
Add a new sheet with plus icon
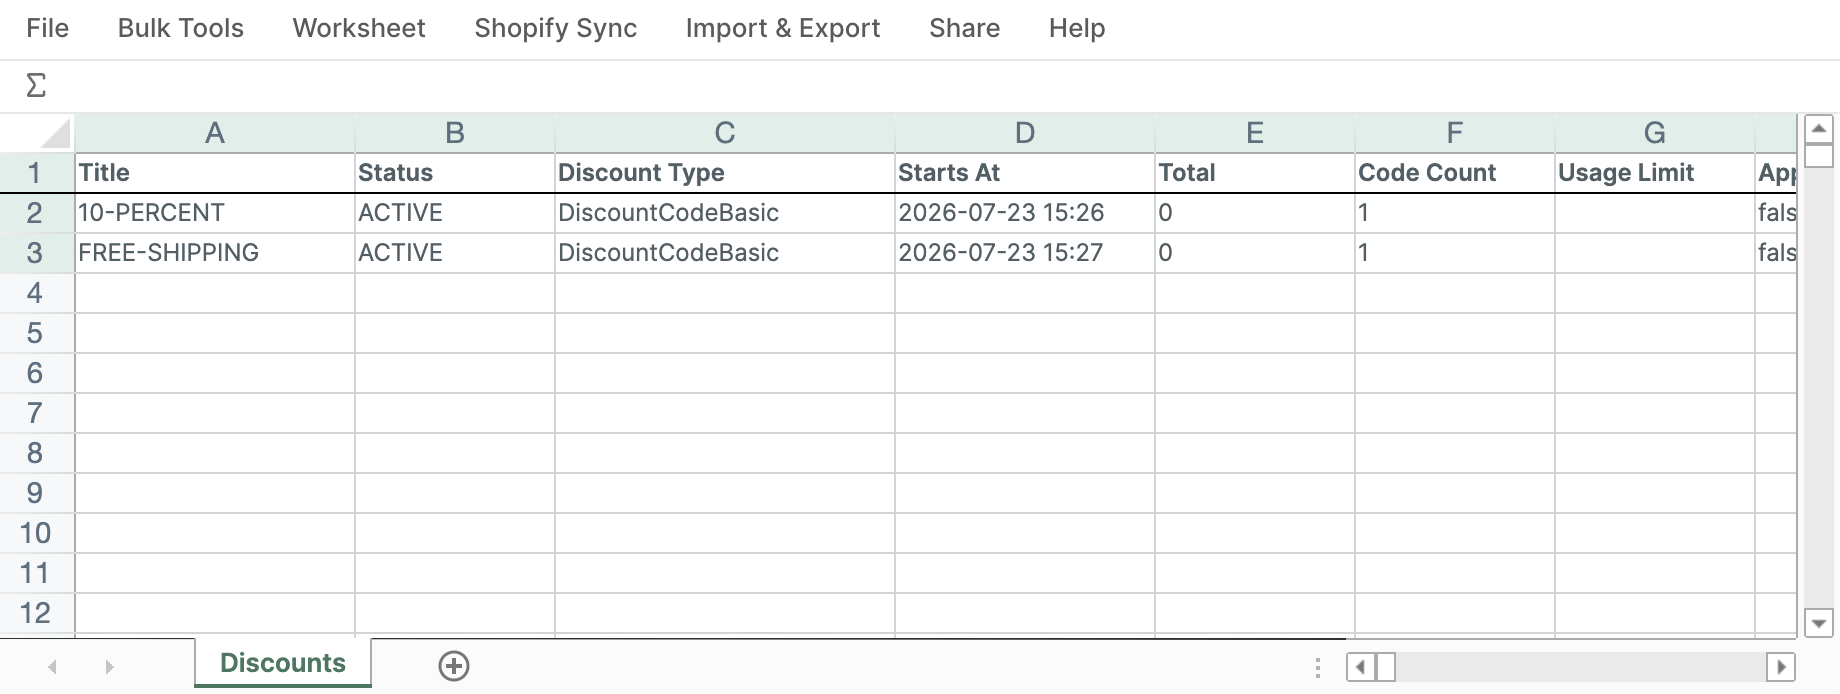454,665
